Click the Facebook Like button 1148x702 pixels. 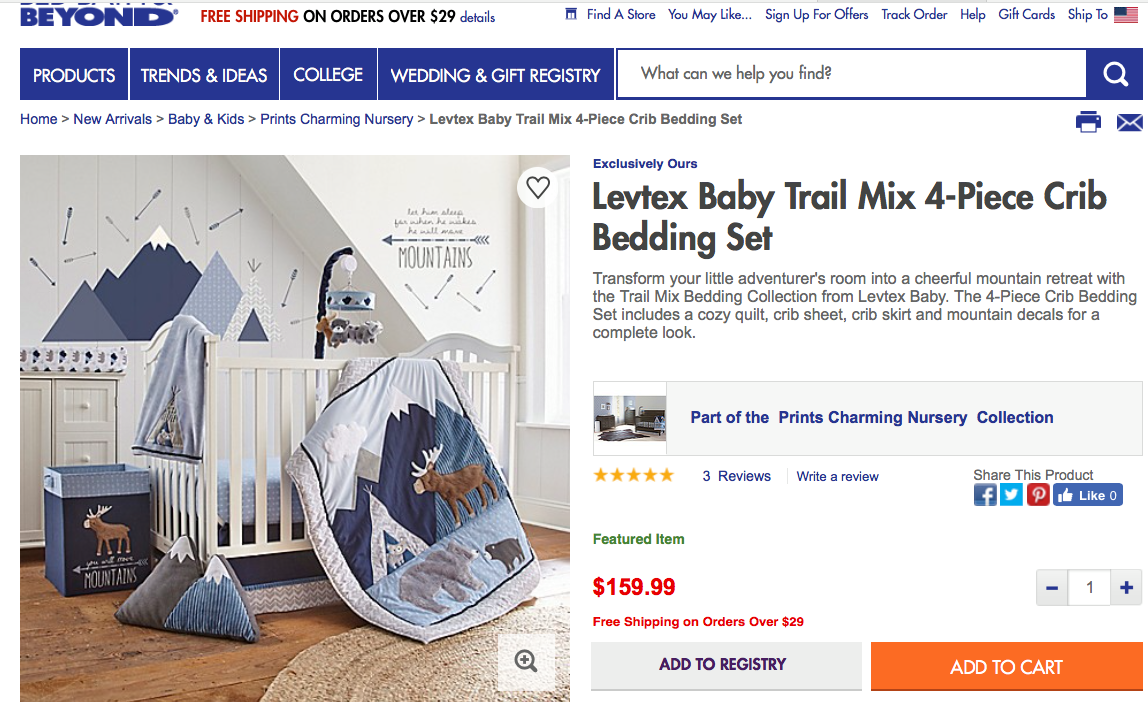1087,495
